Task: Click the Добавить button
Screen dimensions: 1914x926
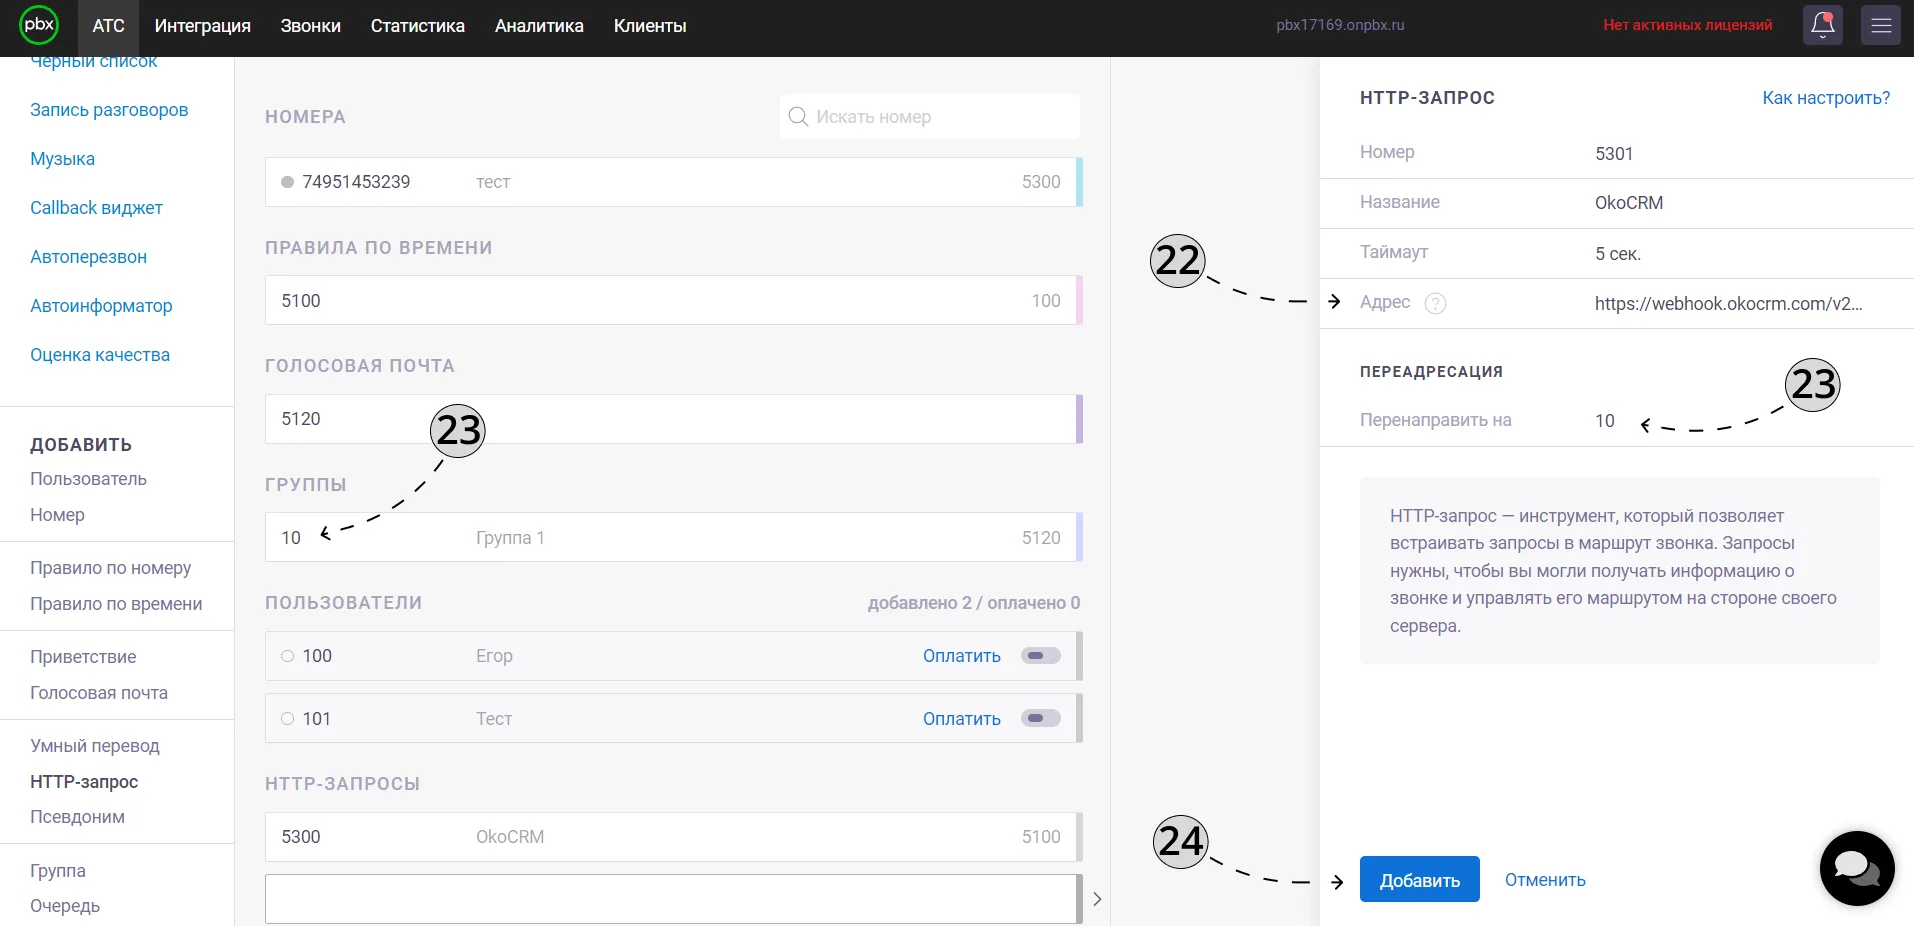Action: [x=1419, y=879]
